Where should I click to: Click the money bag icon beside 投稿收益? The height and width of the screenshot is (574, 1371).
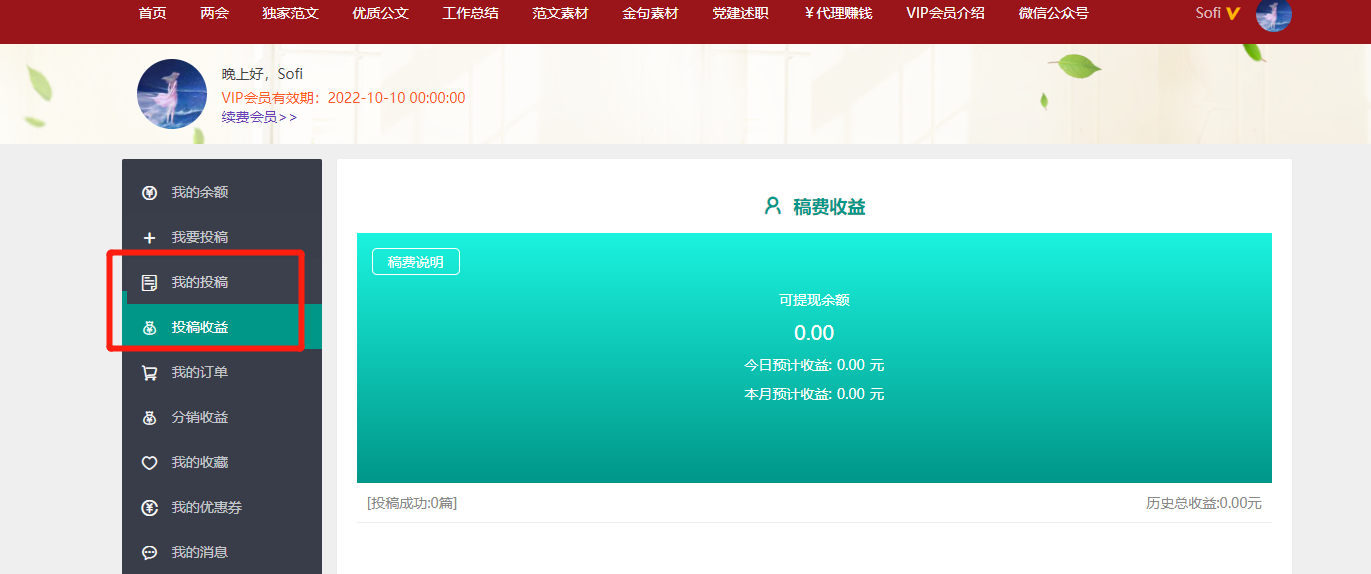tap(150, 328)
